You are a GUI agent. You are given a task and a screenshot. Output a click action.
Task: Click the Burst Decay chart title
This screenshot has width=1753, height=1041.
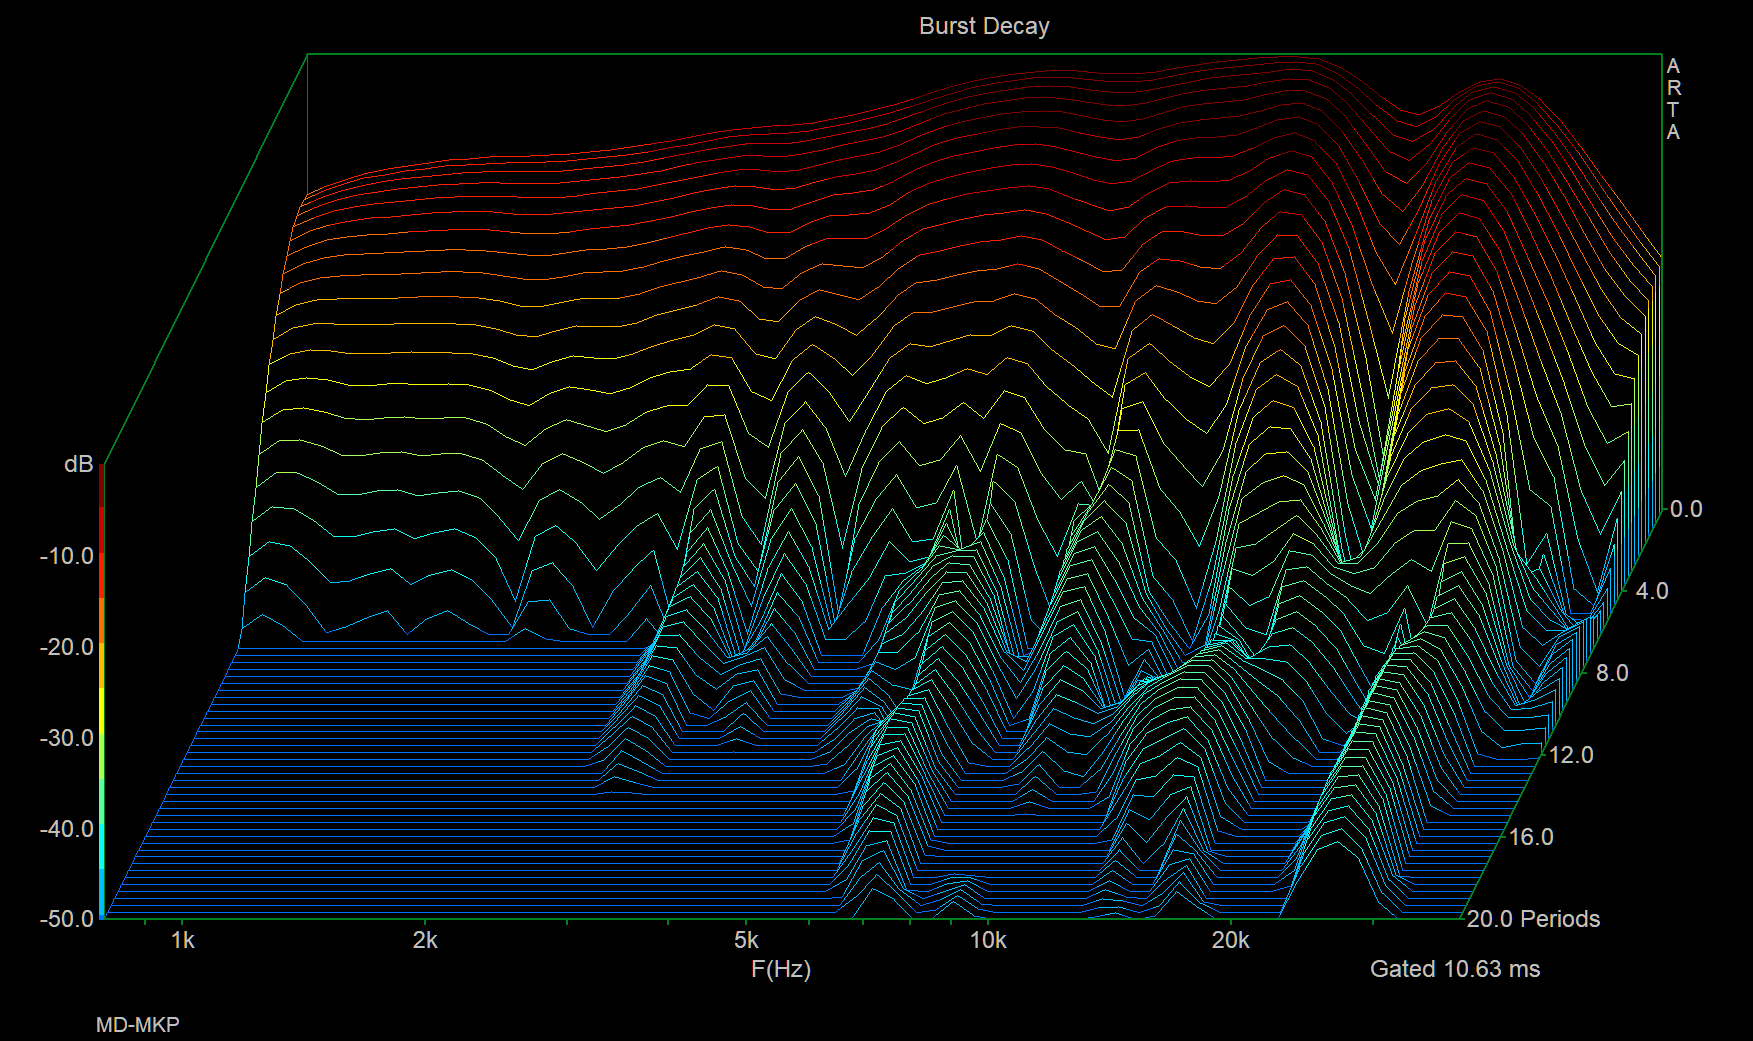pyautogui.click(x=984, y=26)
